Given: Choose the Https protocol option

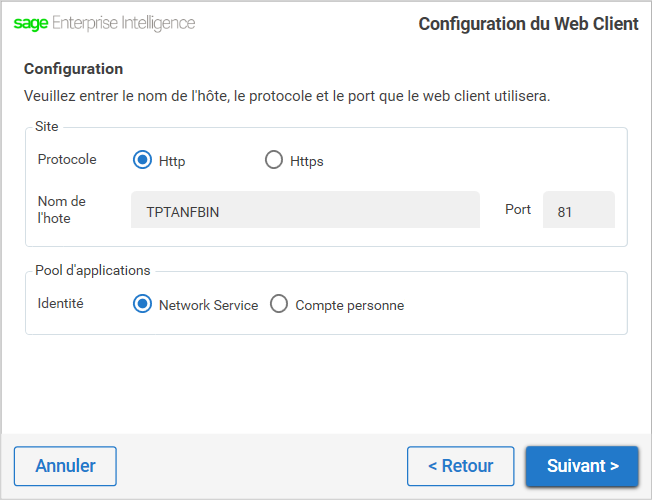Looking at the screenshot, I should pyautogui.click(x=274, y=160).
